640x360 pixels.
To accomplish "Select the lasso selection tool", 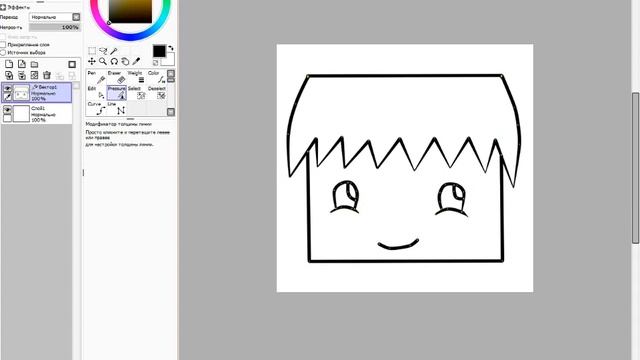I will point(103,51).
